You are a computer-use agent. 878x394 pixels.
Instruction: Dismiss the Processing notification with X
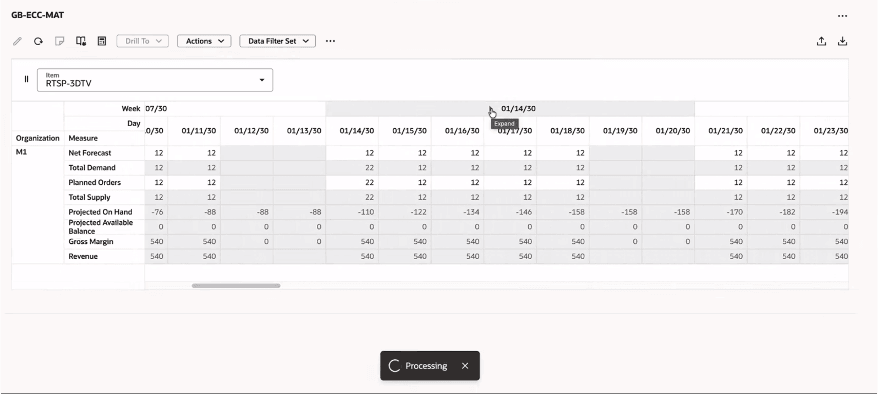[465, 365]
